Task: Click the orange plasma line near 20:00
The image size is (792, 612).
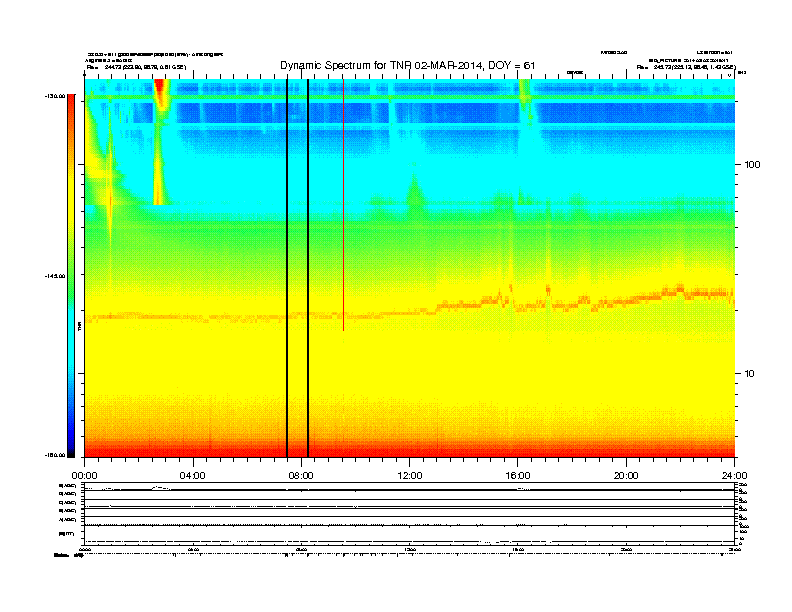Action: pos(626,301)
